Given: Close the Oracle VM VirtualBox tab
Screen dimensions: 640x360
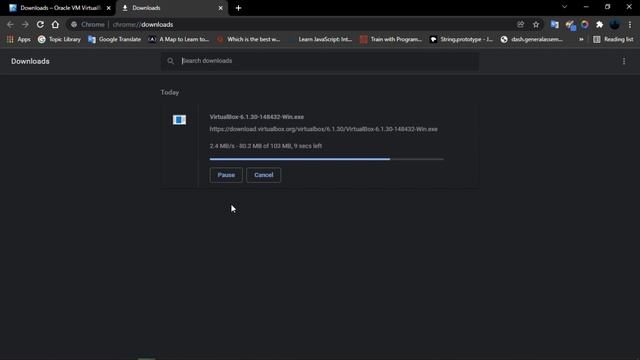Looking at the screenshot, I should 109,8.
